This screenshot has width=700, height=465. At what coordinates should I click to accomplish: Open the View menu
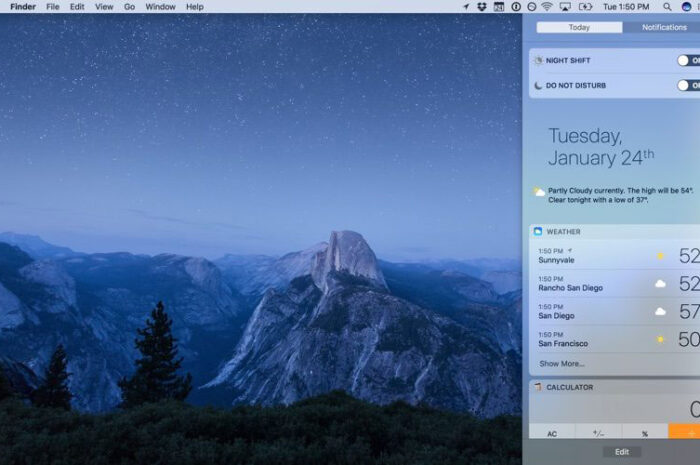pyautogui.click(x=104, y=7)
